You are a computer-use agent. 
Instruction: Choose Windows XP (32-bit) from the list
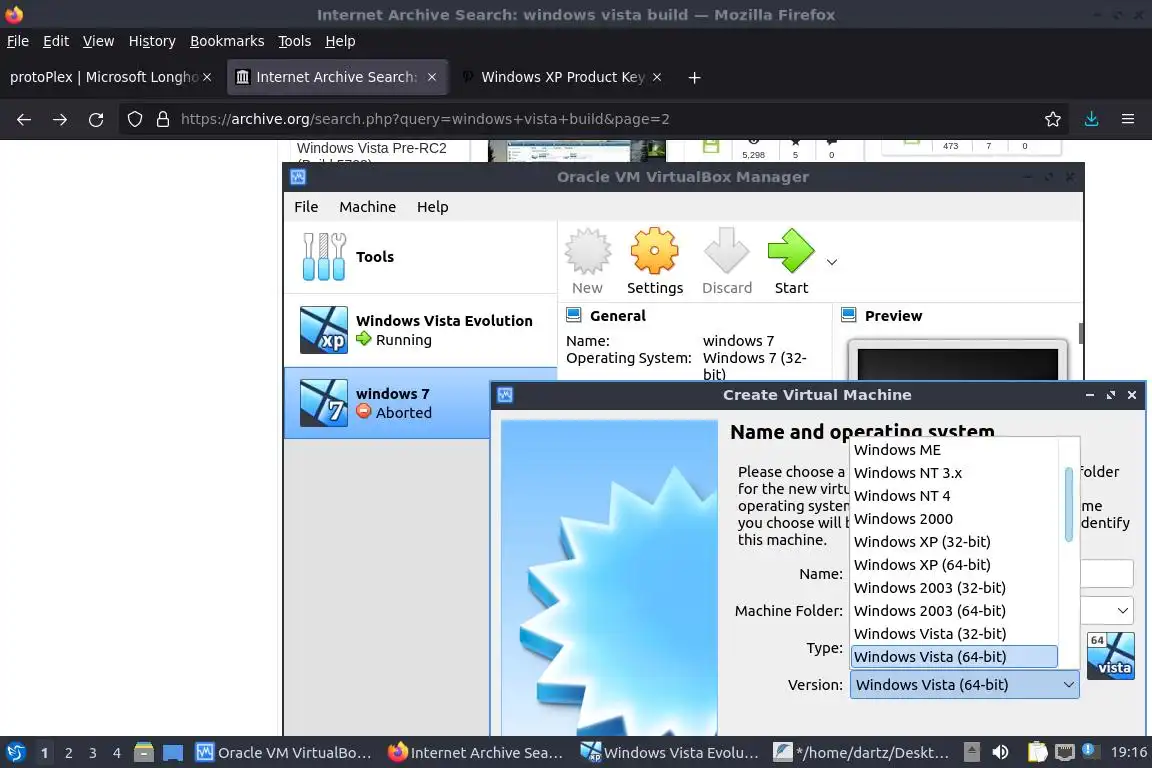point(954,542)
